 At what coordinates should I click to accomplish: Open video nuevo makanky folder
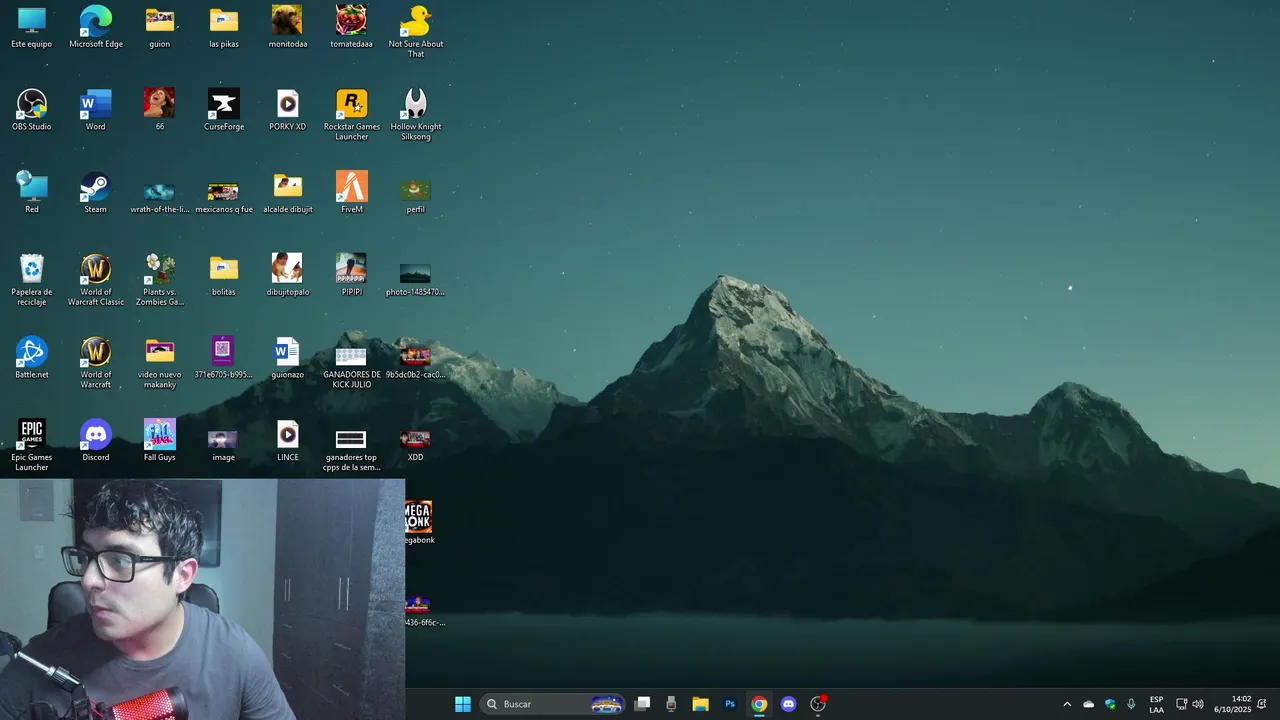coord(159,363)
